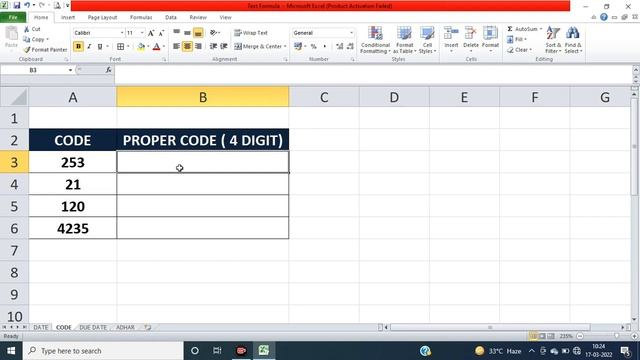The width and height of the screenshot is (640, 360).
Task: Click the Insert cells button
Action: pyautogui.click(x=451, y=40)
